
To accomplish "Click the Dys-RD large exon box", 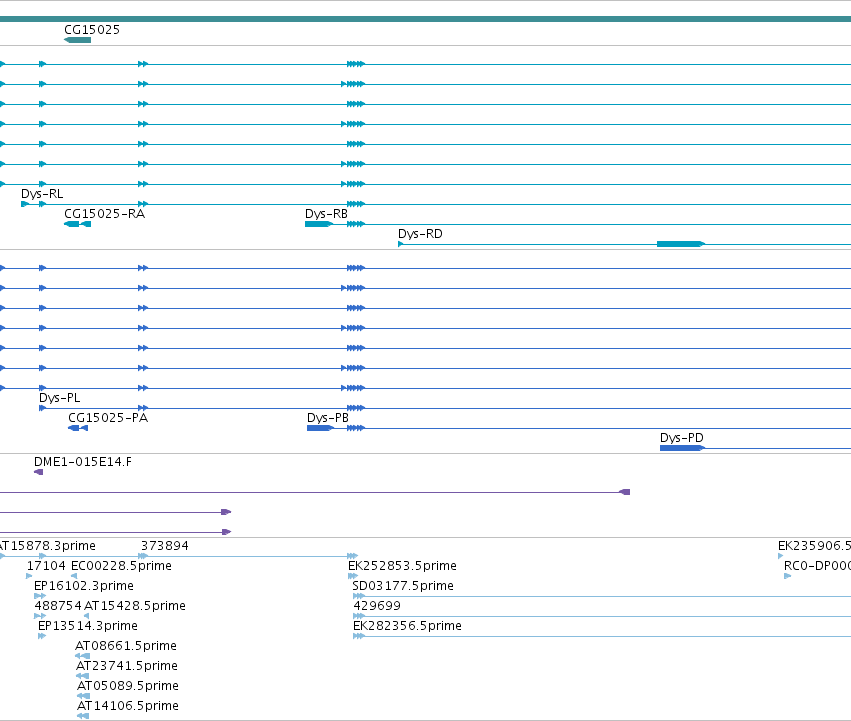I will pyautogui.click(x=681, y=244).
